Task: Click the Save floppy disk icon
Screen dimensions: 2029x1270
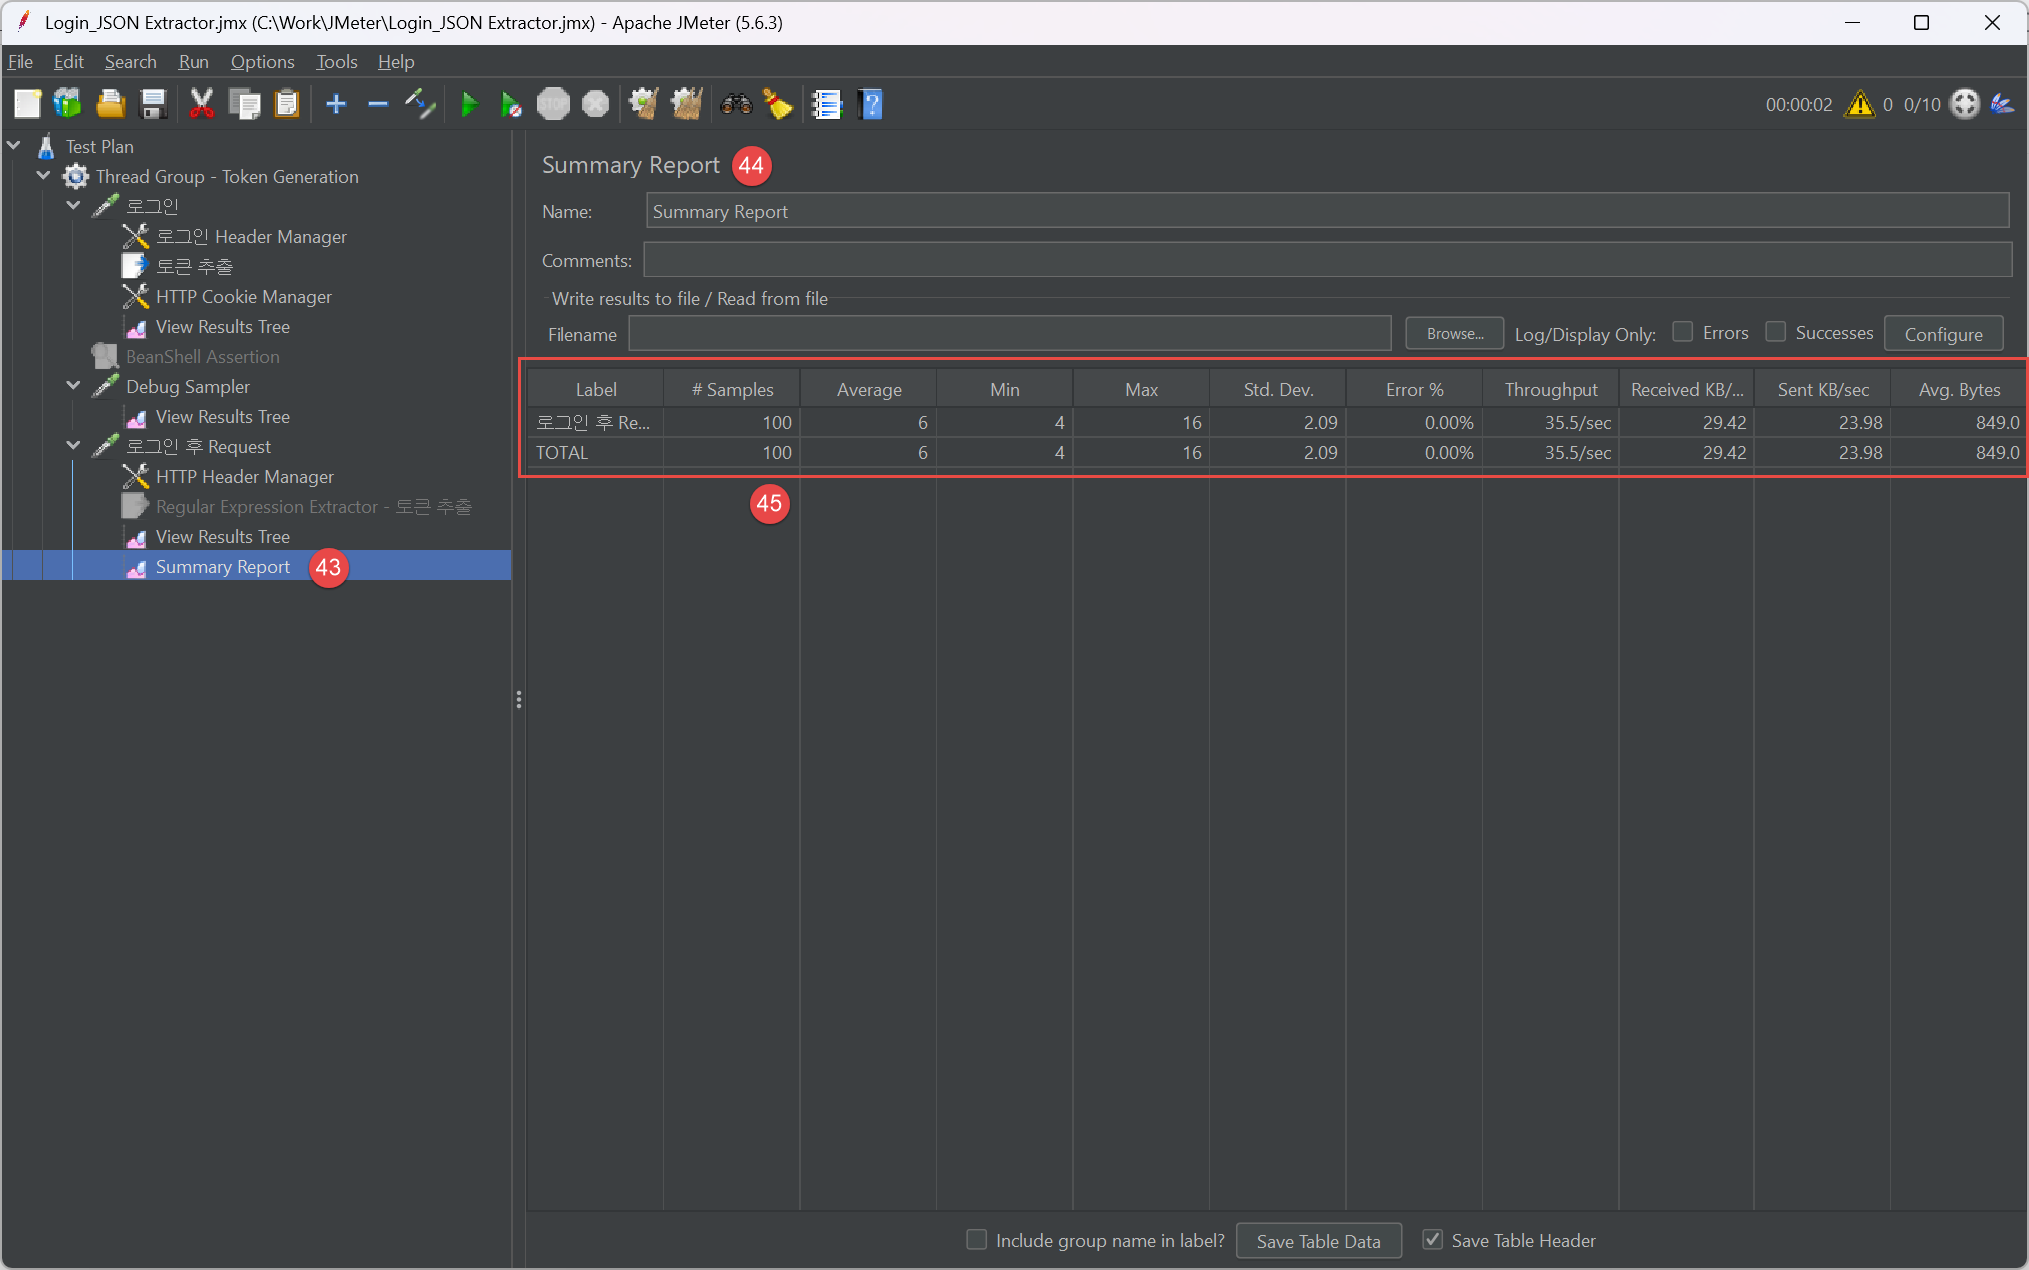Action: [x=153, y=104]
